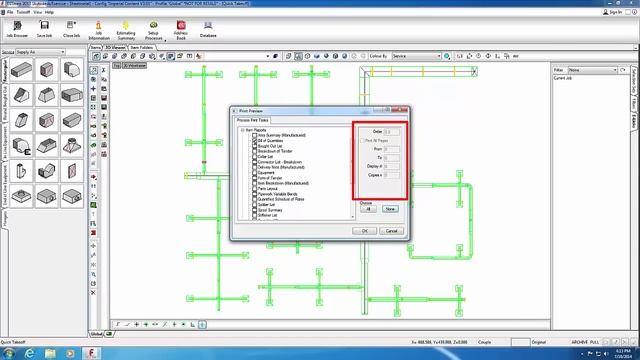
Task: Choose All reports button
Action: coord(368,209)
